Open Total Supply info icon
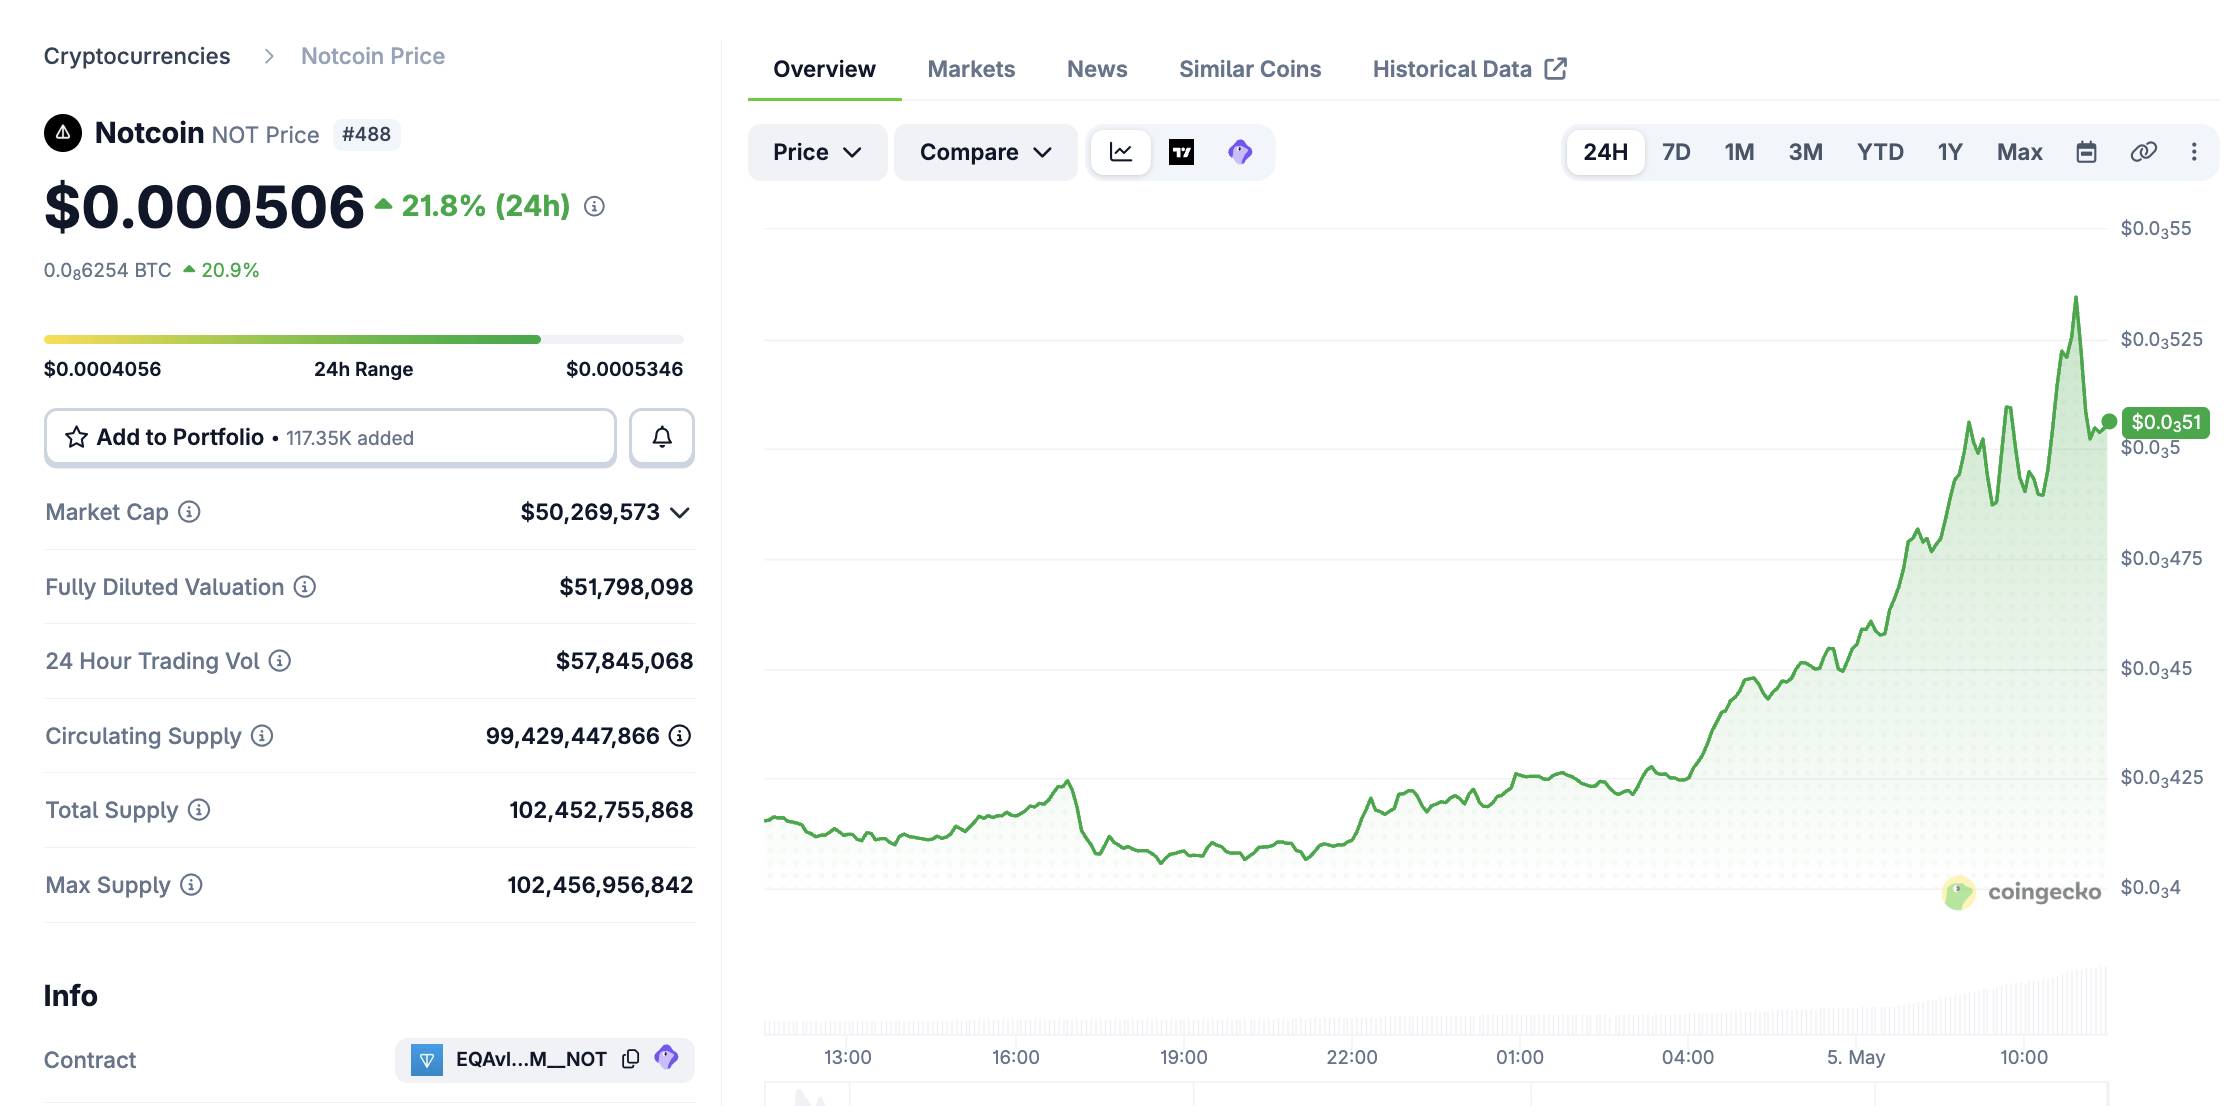Viewport: 2236px width, 1106px height. click(x=199, y=810)
